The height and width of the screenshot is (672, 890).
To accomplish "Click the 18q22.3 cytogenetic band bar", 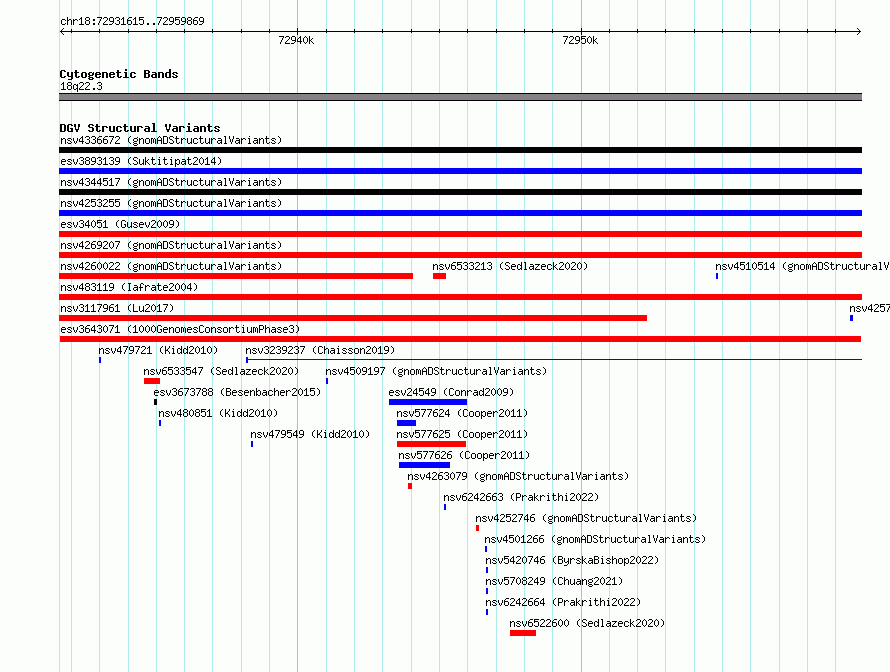I will coord(460,97).
